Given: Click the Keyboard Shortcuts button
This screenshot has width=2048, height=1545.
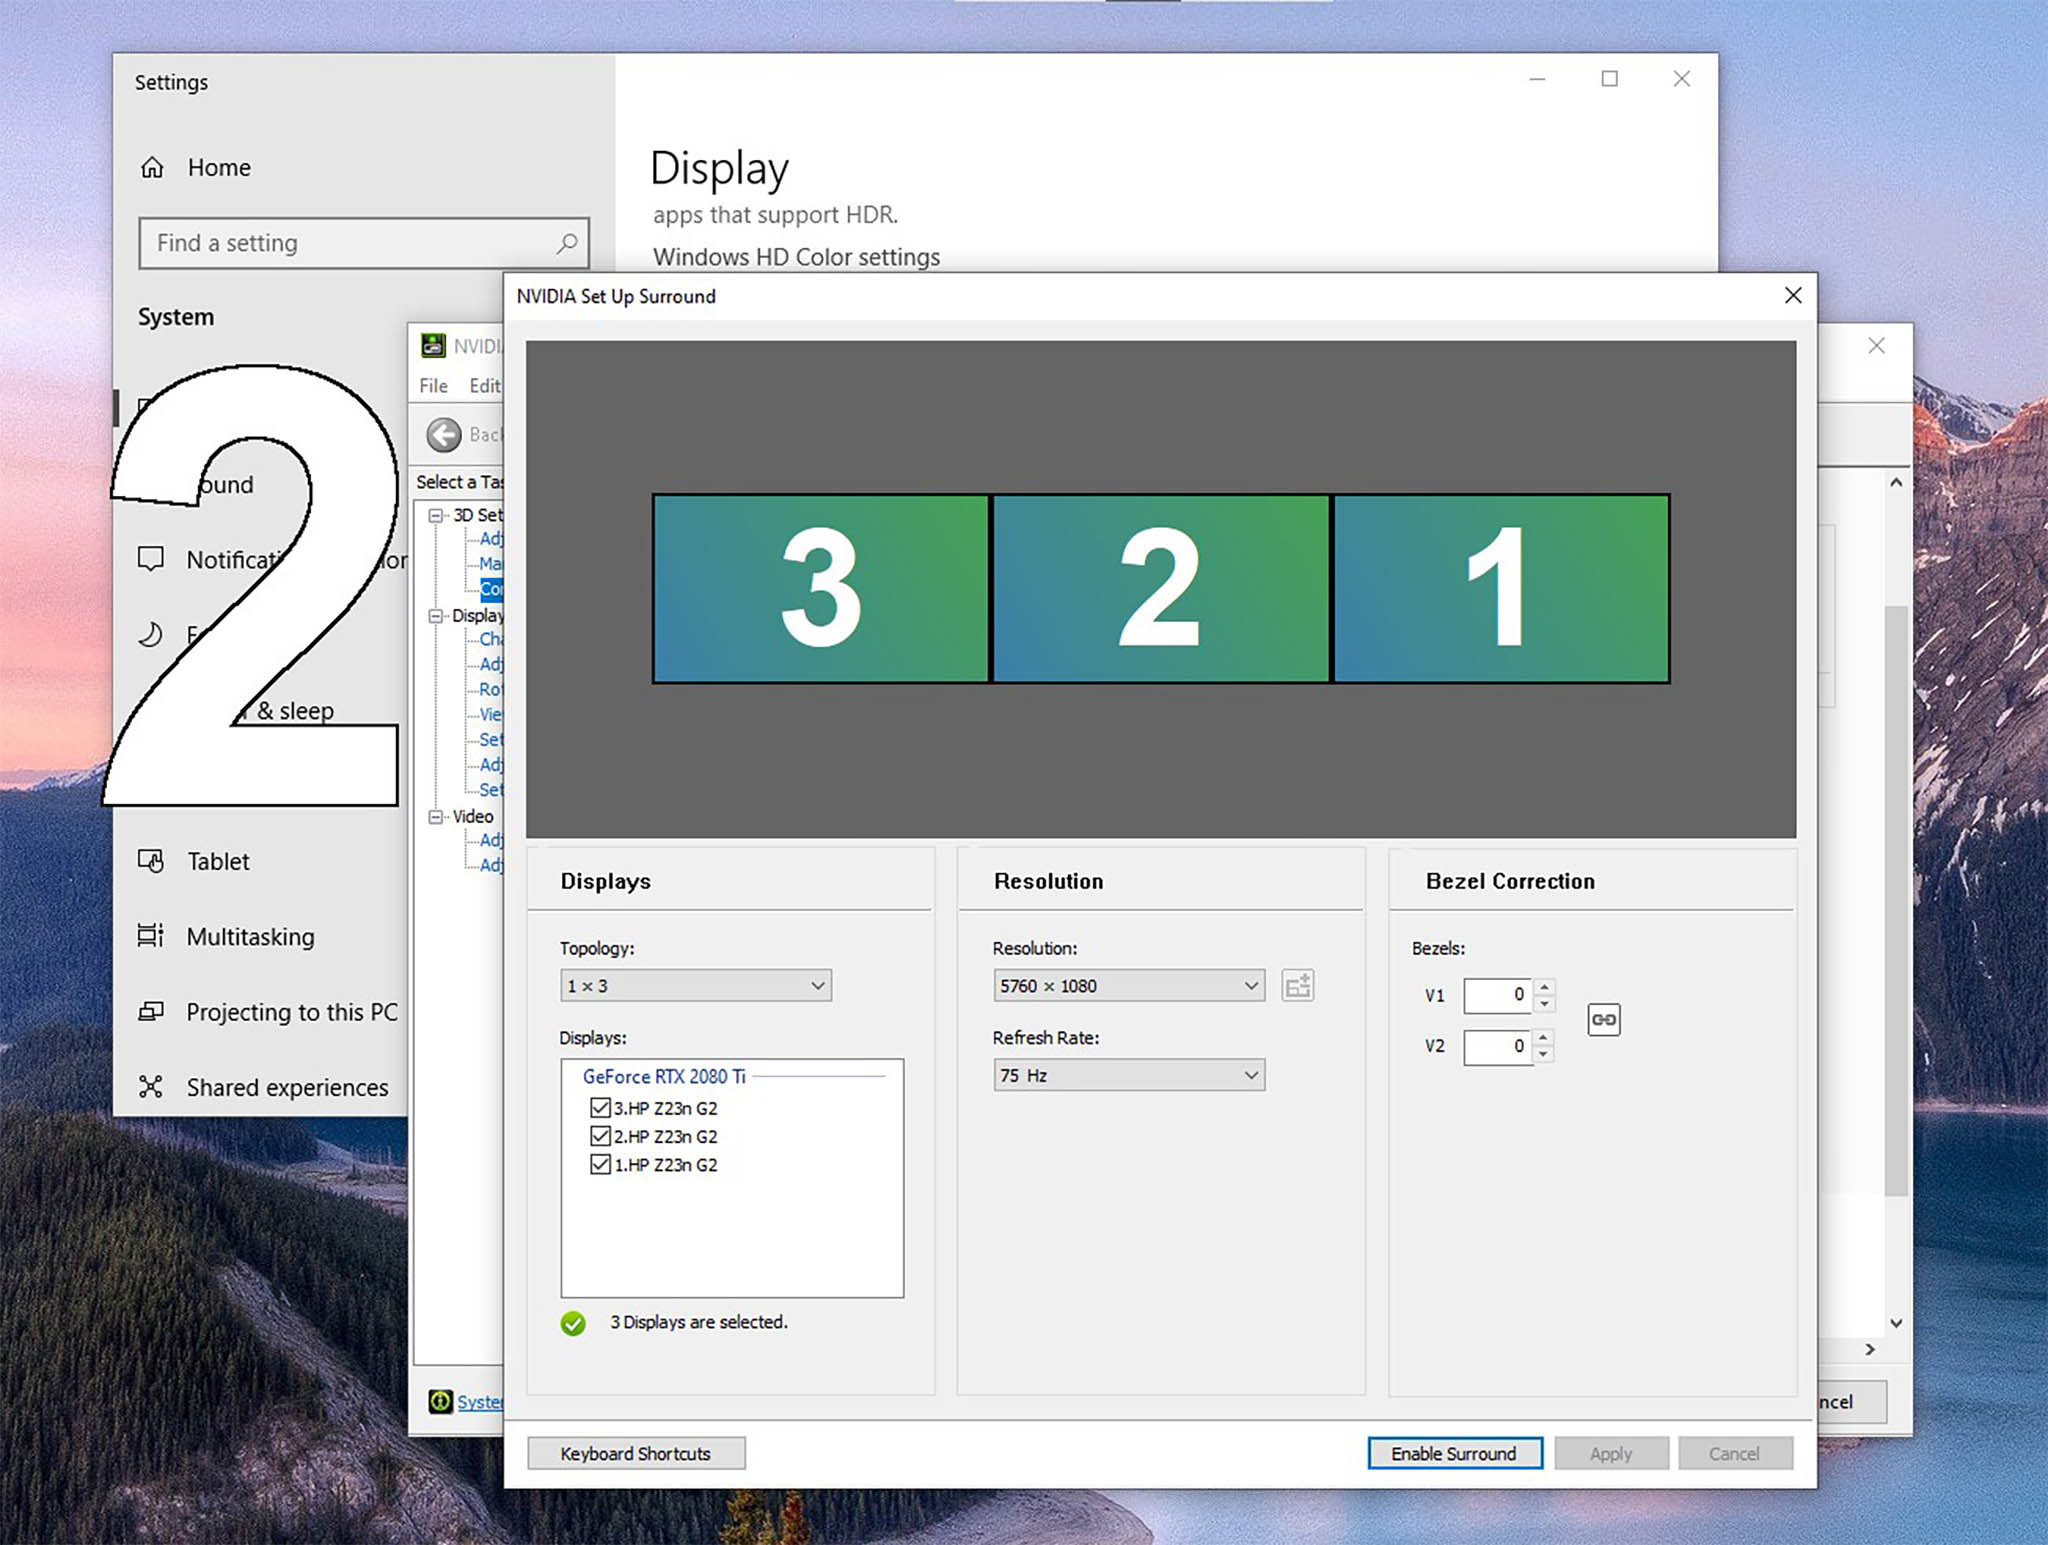Looking at the screenshot, I should pos(636,1453).
